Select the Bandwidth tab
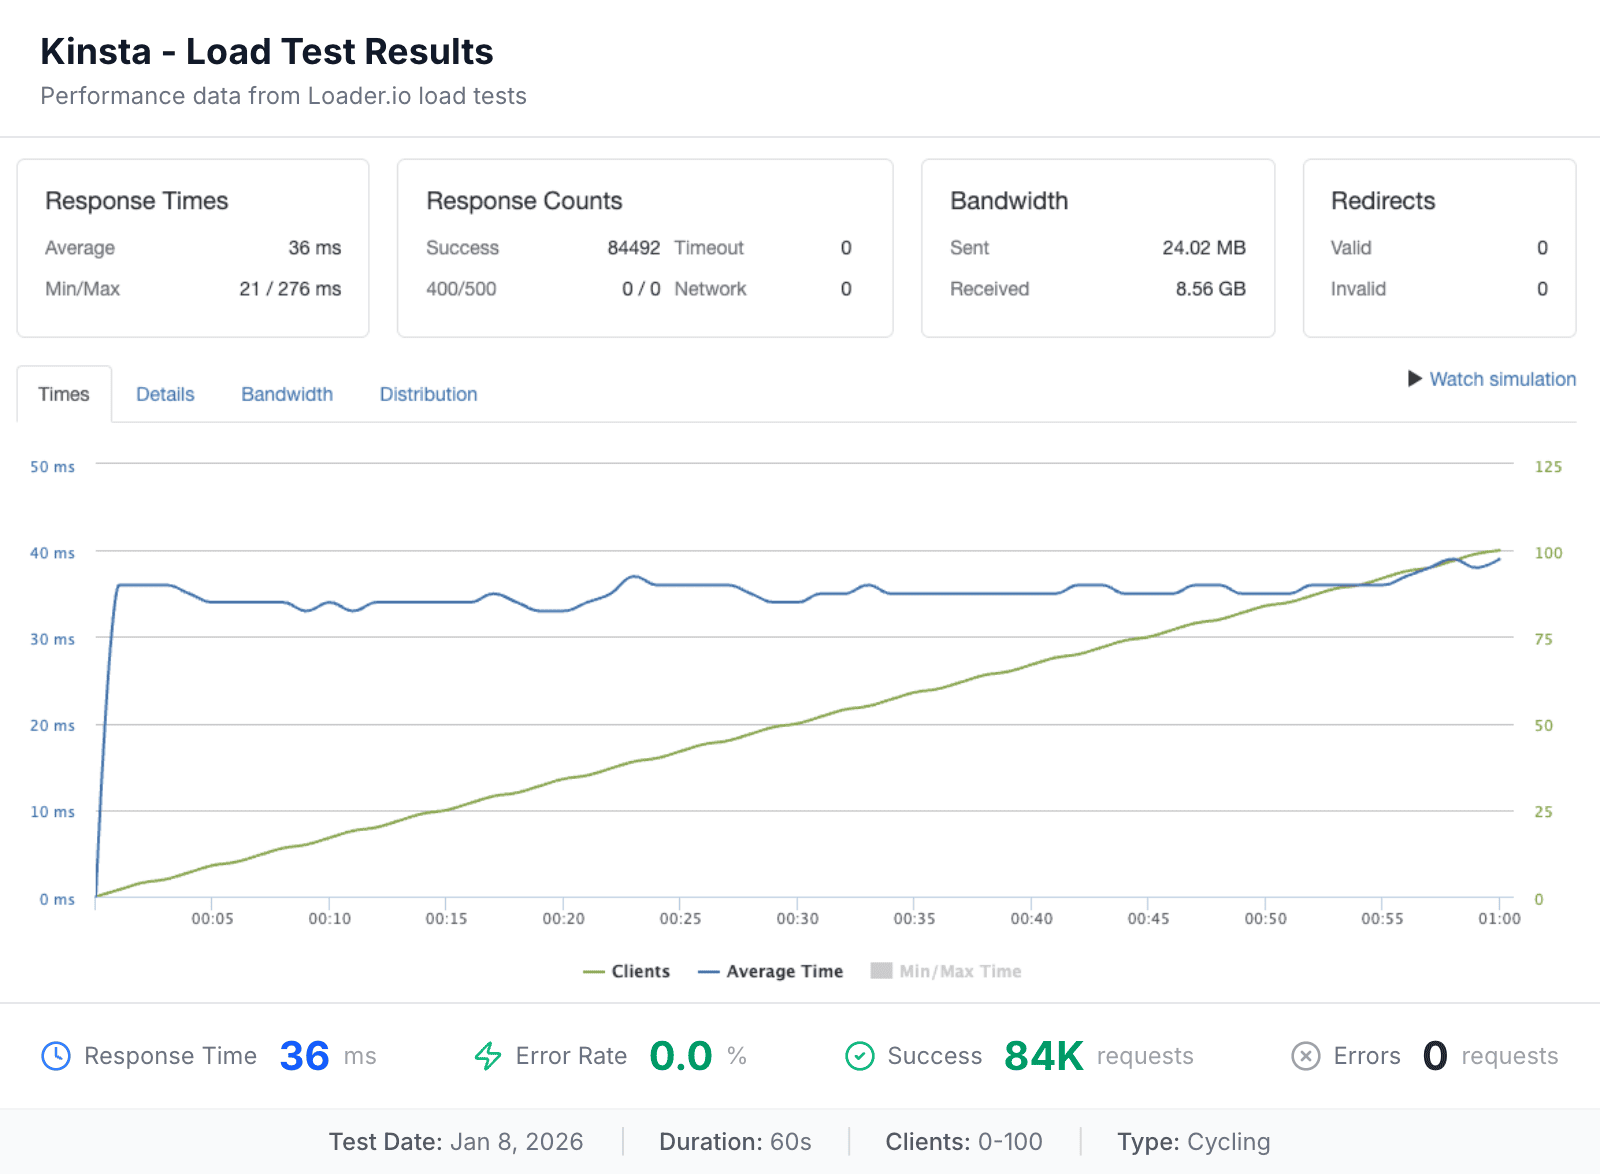This screenshot has width=1600, height=1174. pos(286,394)
